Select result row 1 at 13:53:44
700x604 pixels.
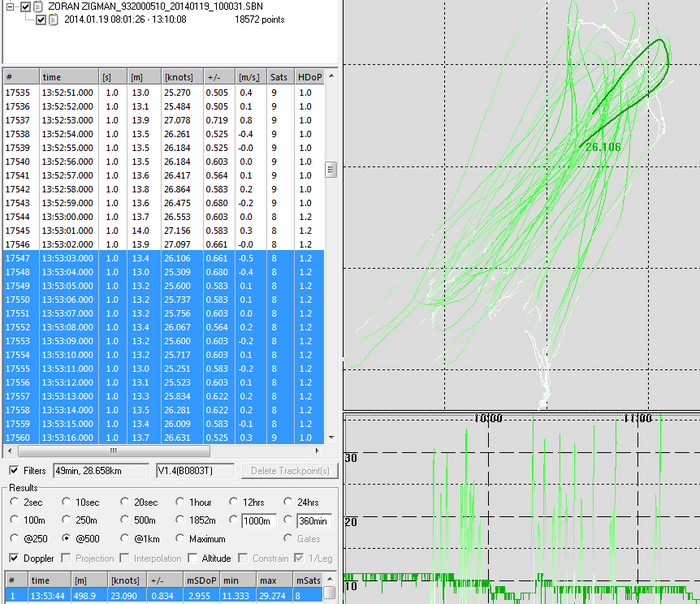pos(163,596)
